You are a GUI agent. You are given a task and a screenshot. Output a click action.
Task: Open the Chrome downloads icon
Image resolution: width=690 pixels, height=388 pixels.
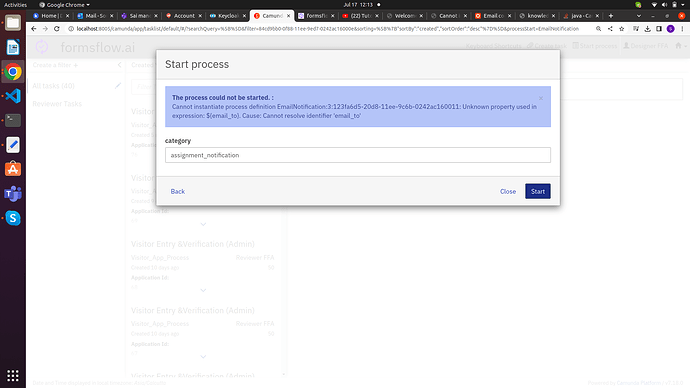coord(647,29)
